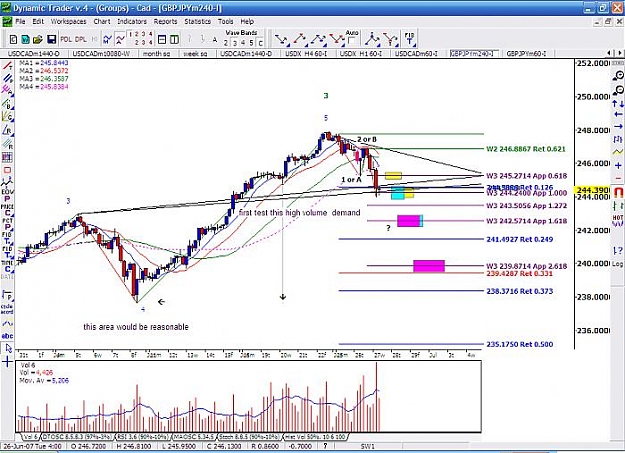Select the red rectangle drawing tool
Viewport: 625px width, 453px height.
pyautogui.click(x=7, y=170)
